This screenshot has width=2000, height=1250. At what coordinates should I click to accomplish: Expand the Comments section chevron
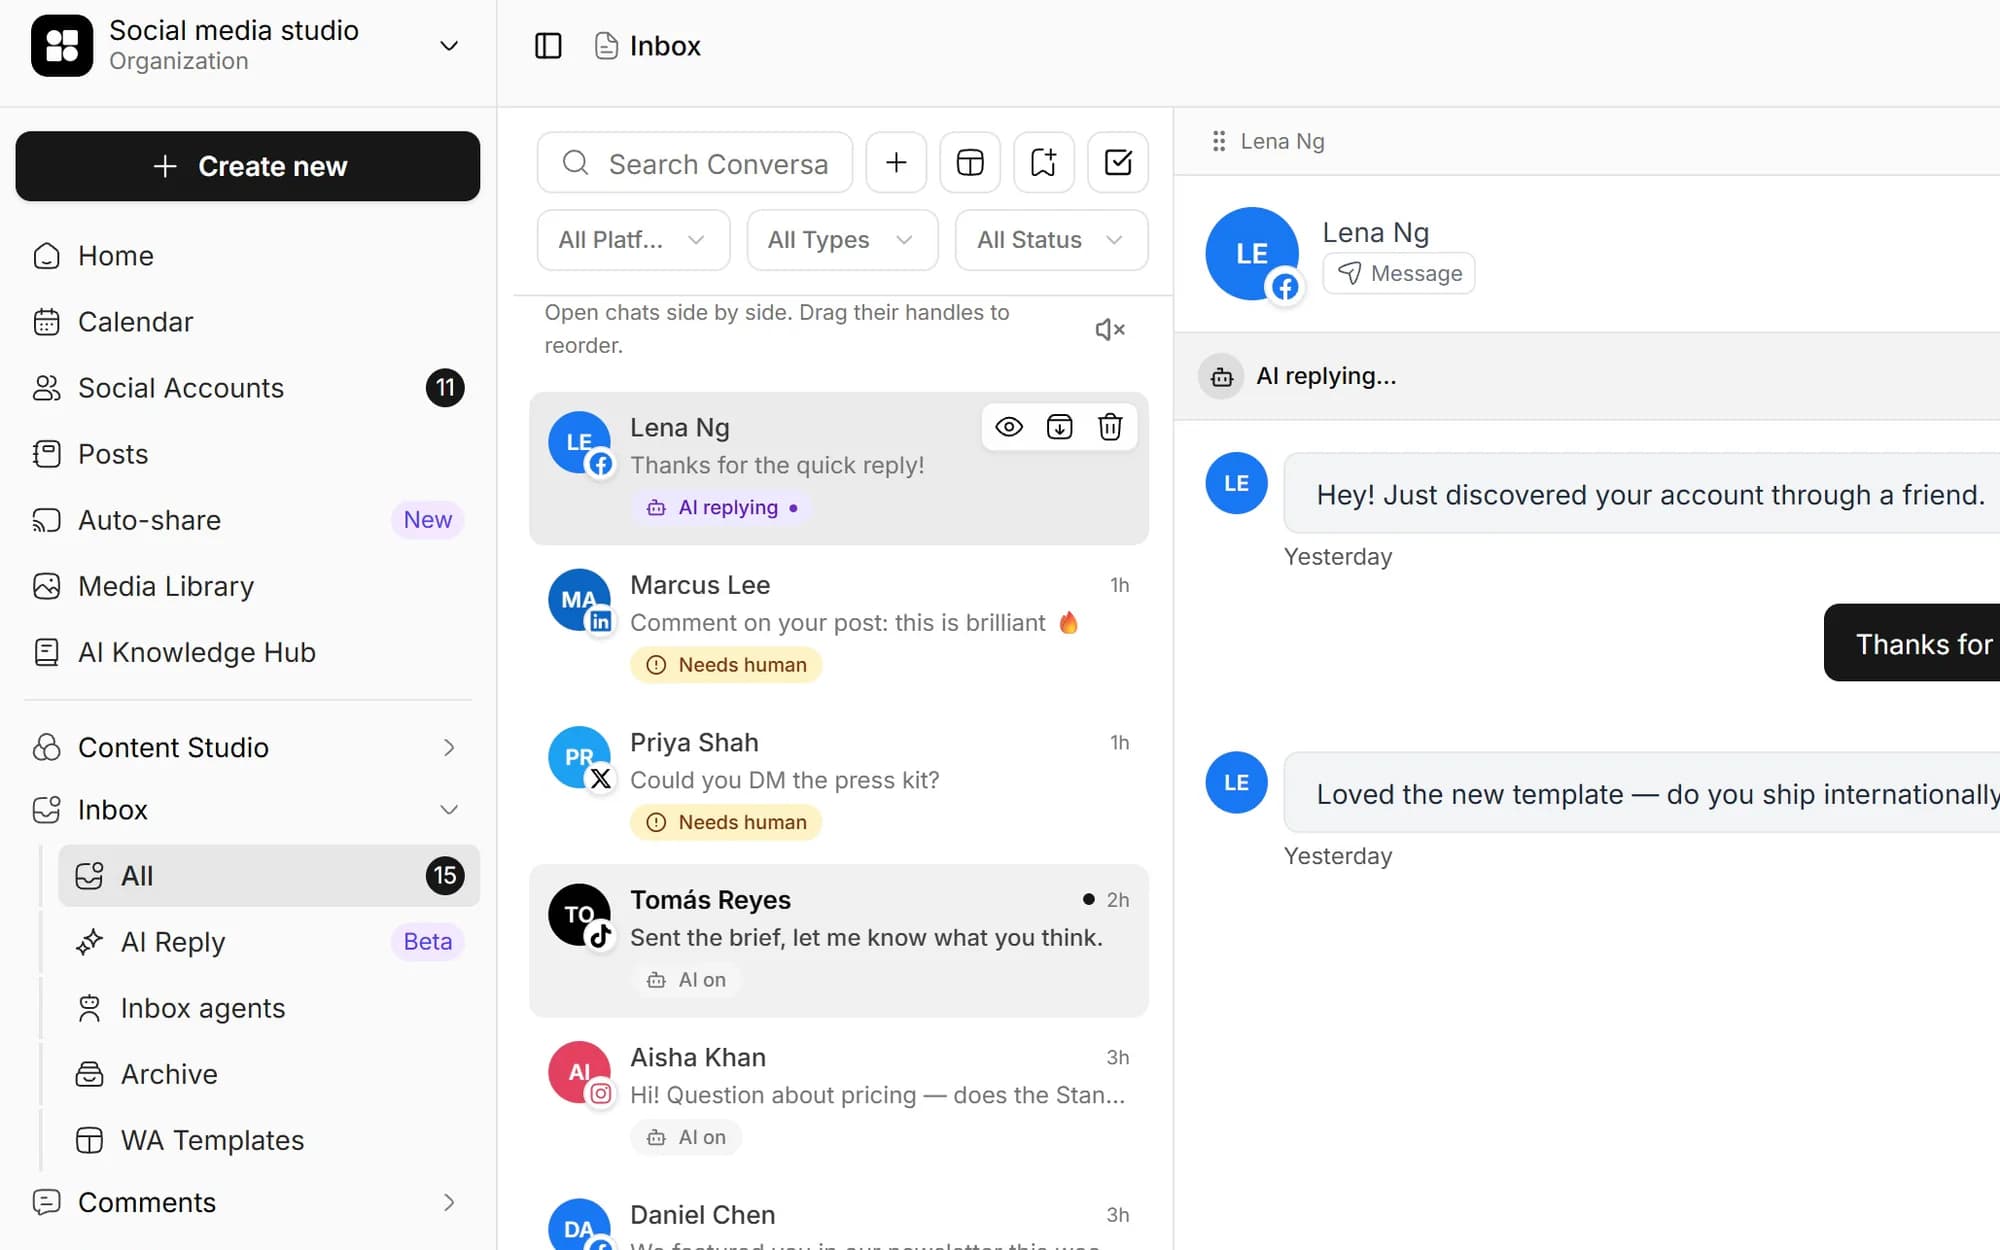[x=449, y=1202]
